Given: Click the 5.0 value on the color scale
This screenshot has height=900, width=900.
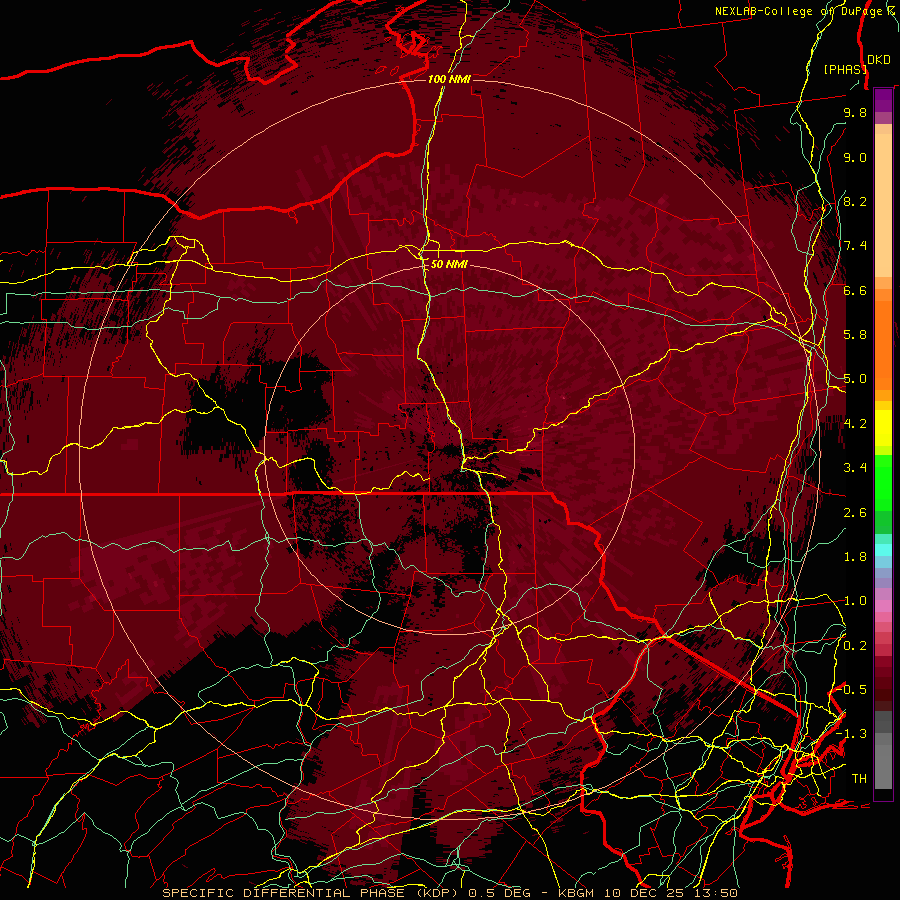Looking at the screenshot, I should click(855, 379).
